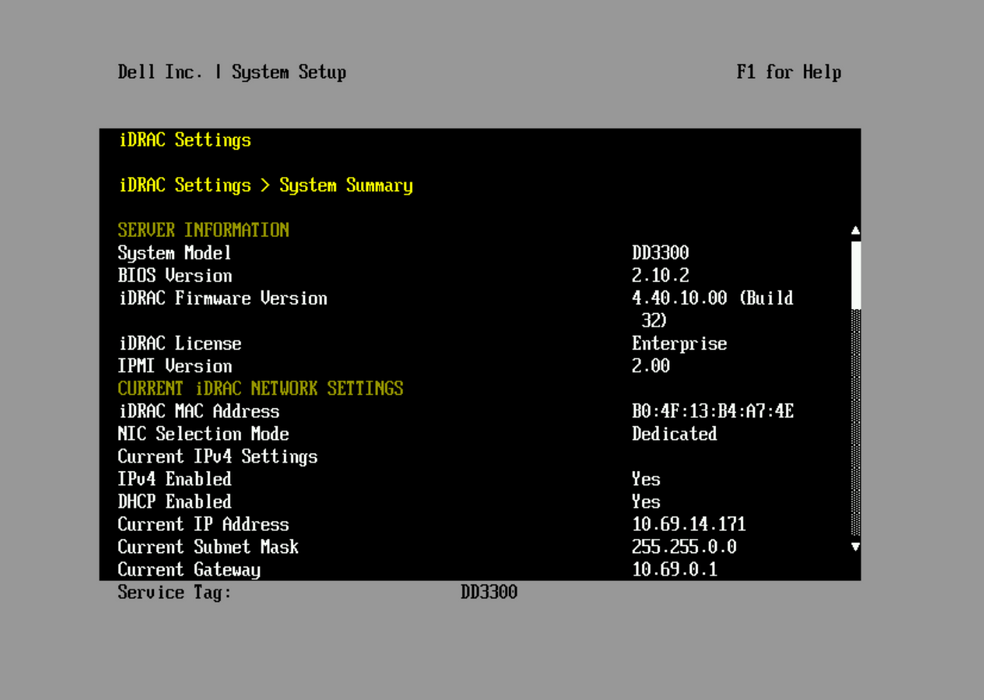Click the Dell Inc. System Setup title
The width and height of the screenshot is (984, 700).
click(x=232, y=72)
